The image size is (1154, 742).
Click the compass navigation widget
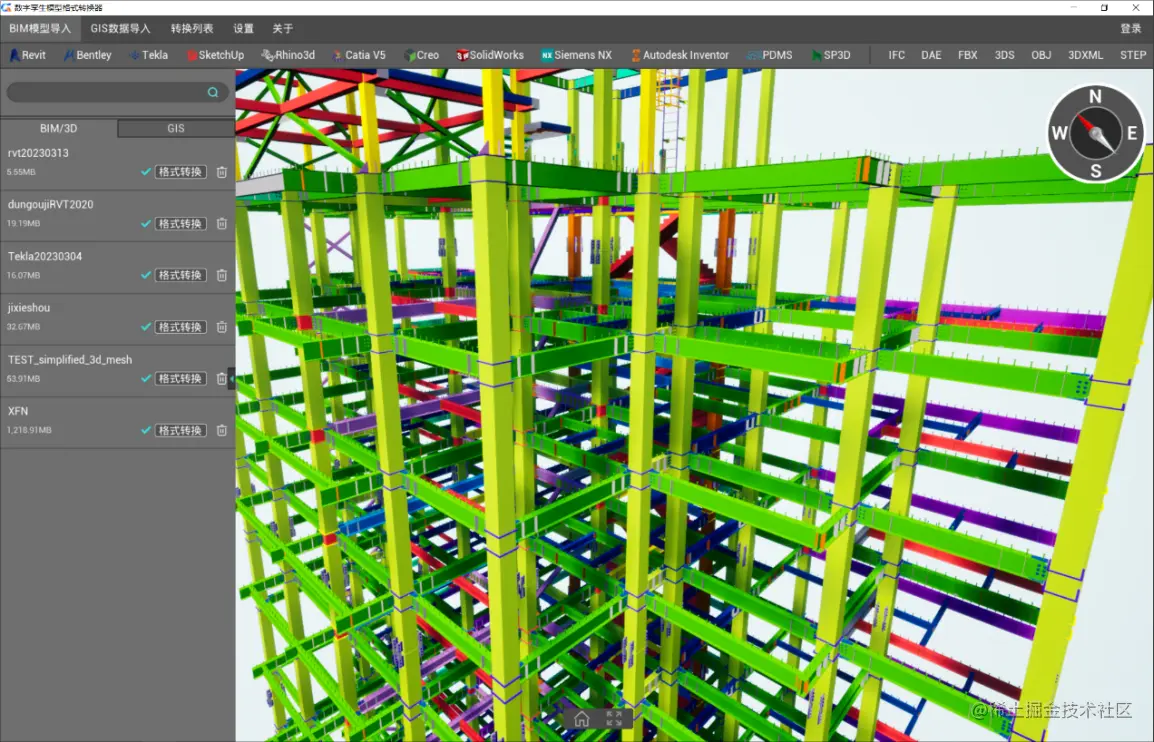1096,133
